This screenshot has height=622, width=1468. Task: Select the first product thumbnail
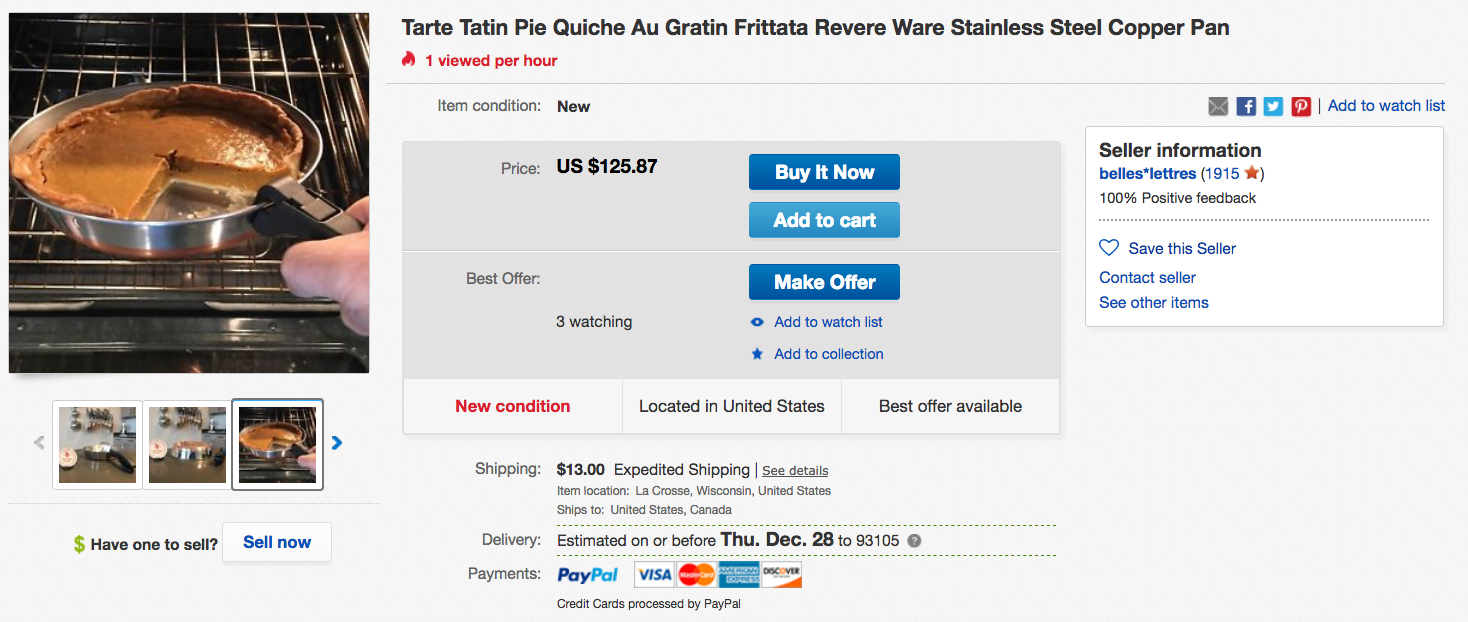(x=97, y=445)
